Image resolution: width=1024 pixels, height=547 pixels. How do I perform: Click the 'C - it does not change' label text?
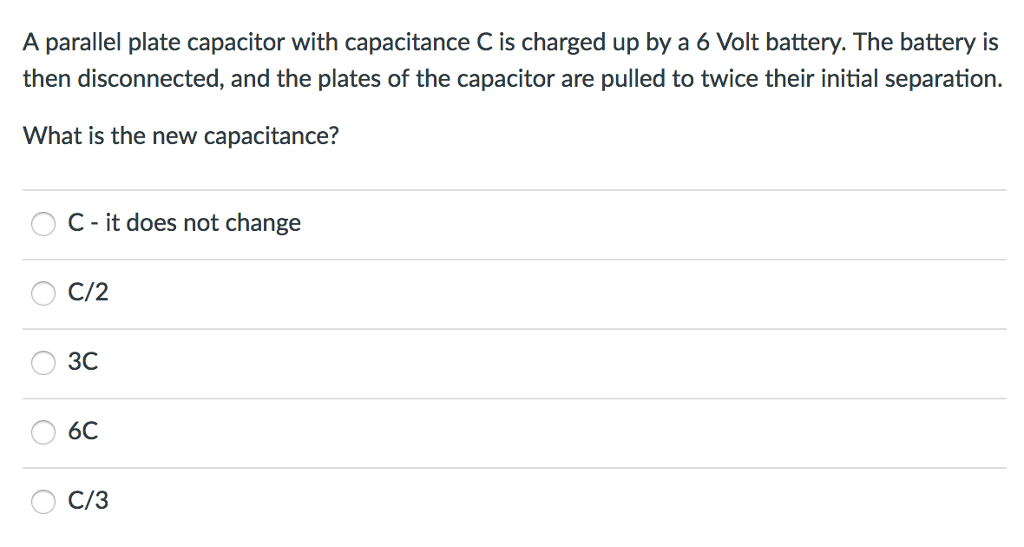pyautogui.click(x=184, y=223)
